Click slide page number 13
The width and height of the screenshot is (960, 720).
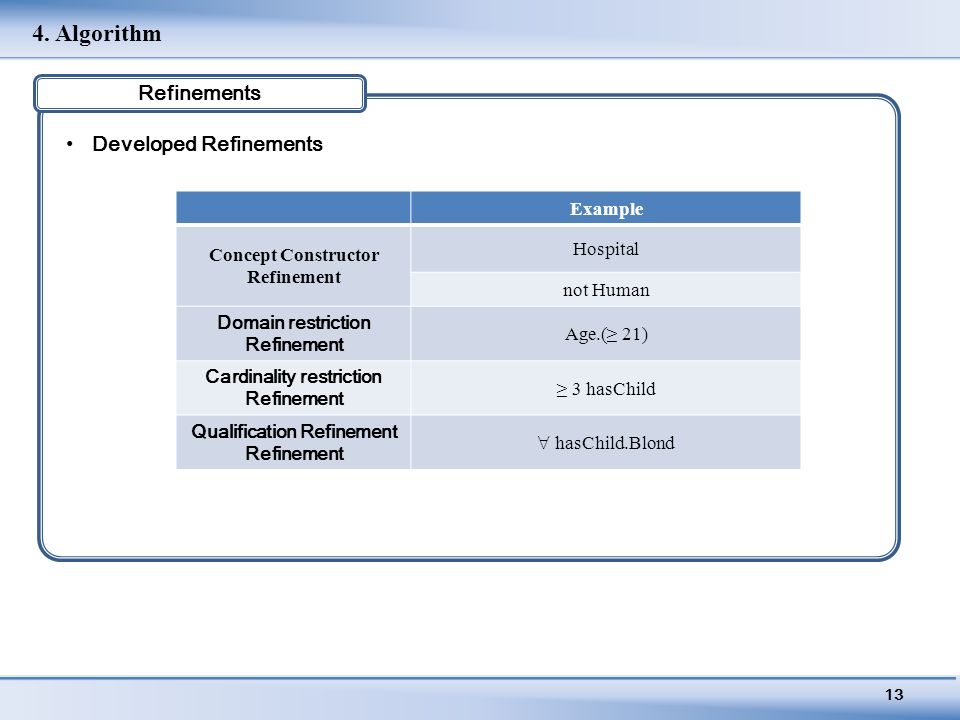[894, 694]
